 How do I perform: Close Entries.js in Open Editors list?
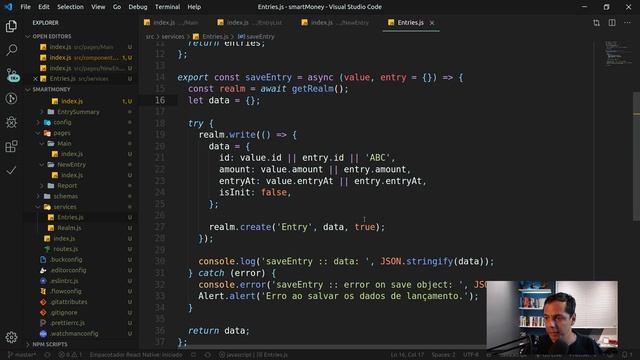pyautogui.click(x=36, y=79)
